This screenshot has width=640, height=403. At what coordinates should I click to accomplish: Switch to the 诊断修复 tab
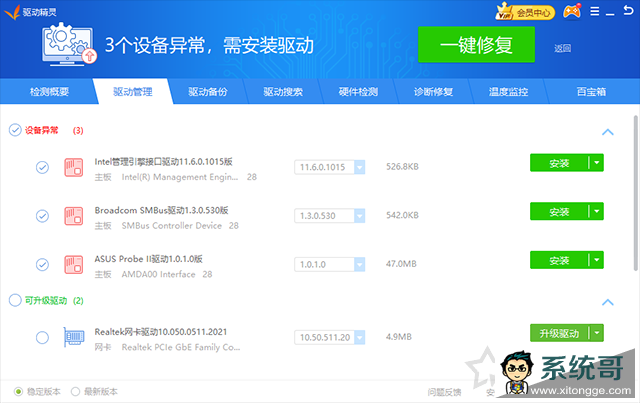(433, 91)
